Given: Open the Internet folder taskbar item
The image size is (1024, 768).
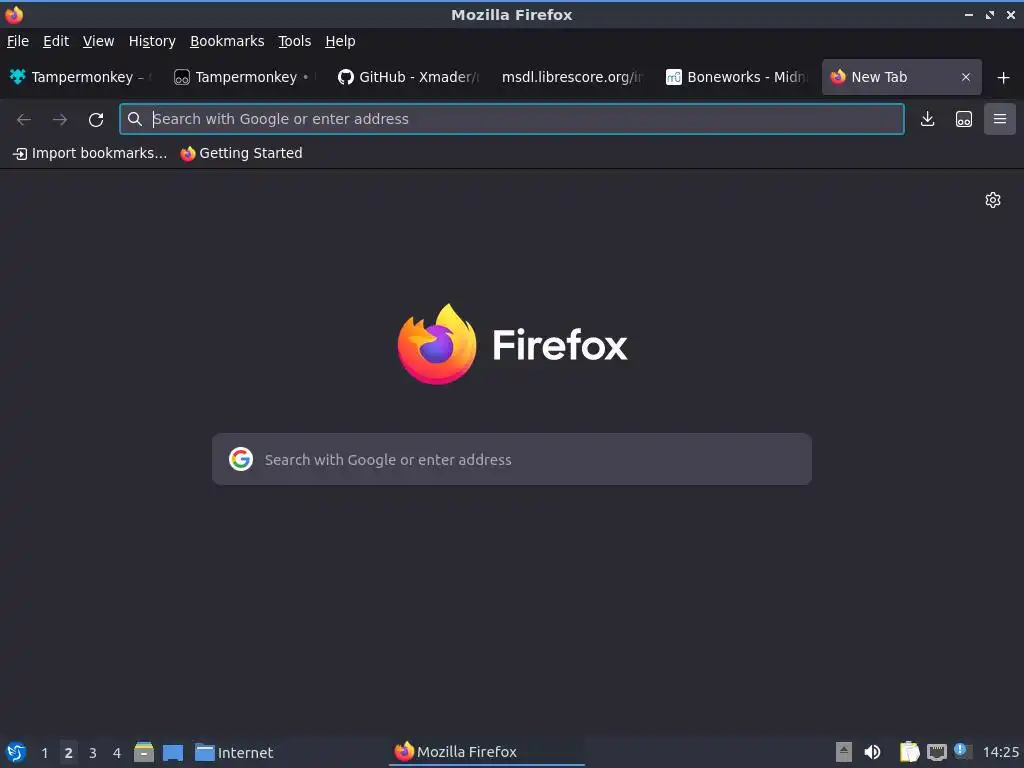Looking at the screenshot, I should (x=234, y=753).
